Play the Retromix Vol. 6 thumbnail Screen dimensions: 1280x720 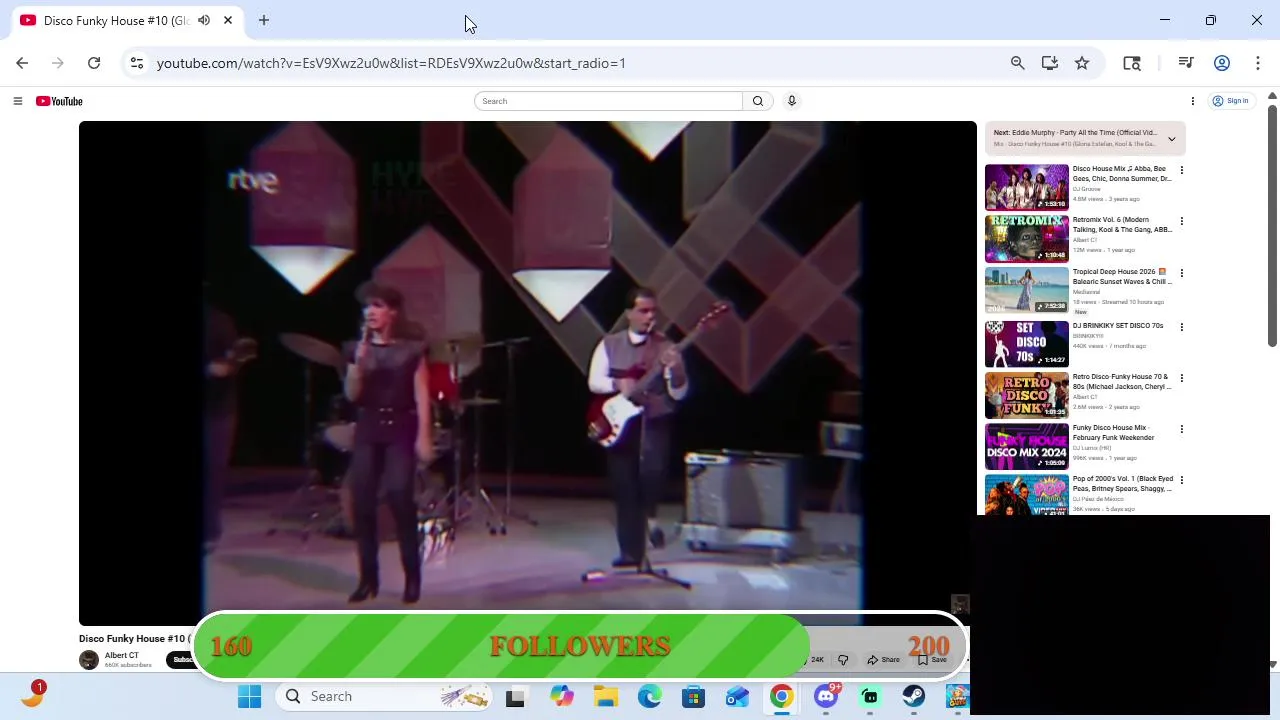pyautogui.click(x=1026, y=238)
